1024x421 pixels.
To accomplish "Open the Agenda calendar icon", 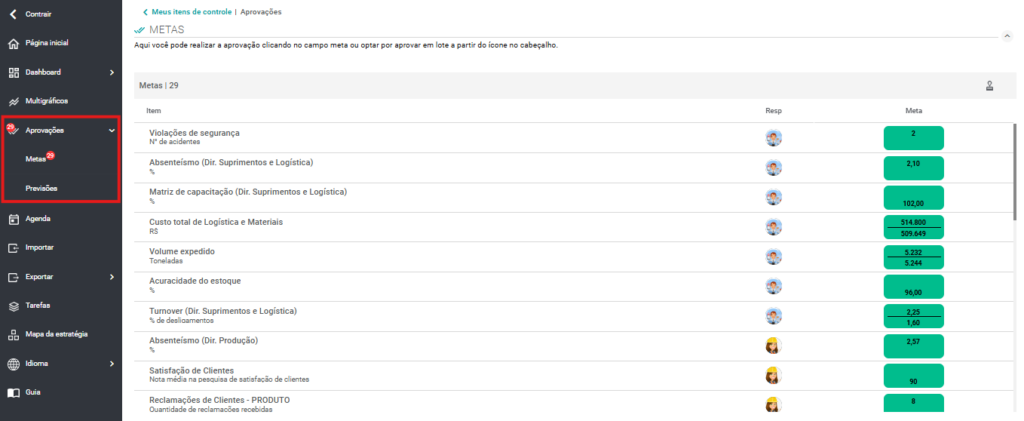I will coord(13,219).
